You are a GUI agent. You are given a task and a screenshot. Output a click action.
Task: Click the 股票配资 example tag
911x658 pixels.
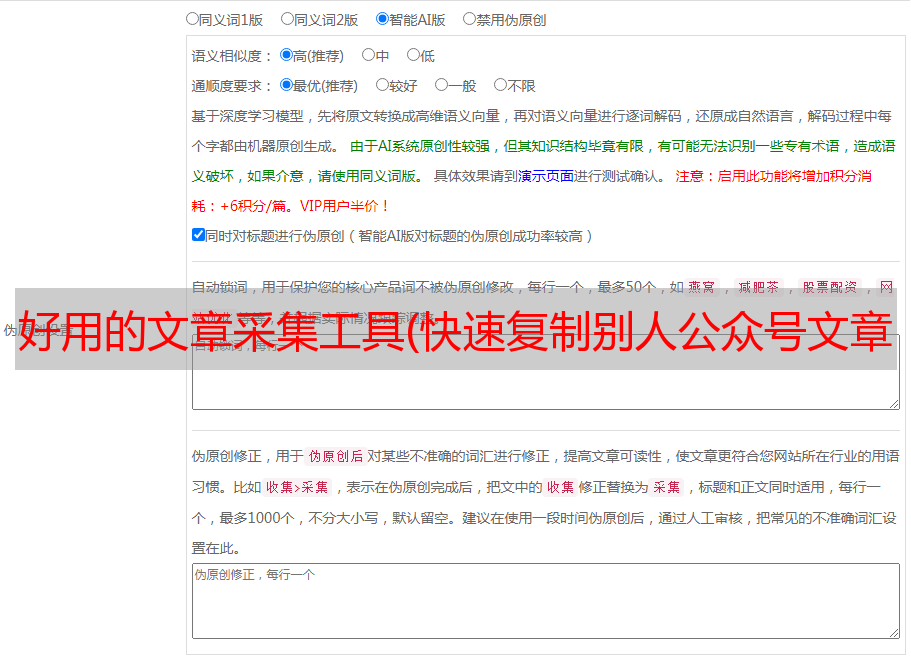[830, 287]
